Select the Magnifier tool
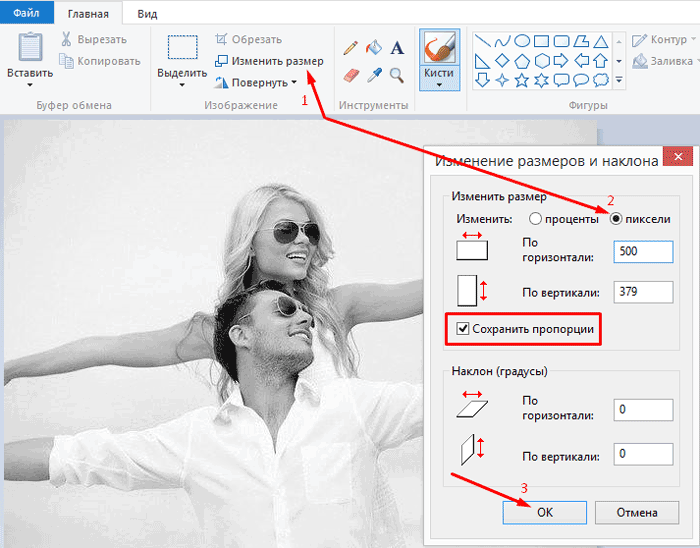This screenshot has width=700, height=548. click(x=397, y=75)
